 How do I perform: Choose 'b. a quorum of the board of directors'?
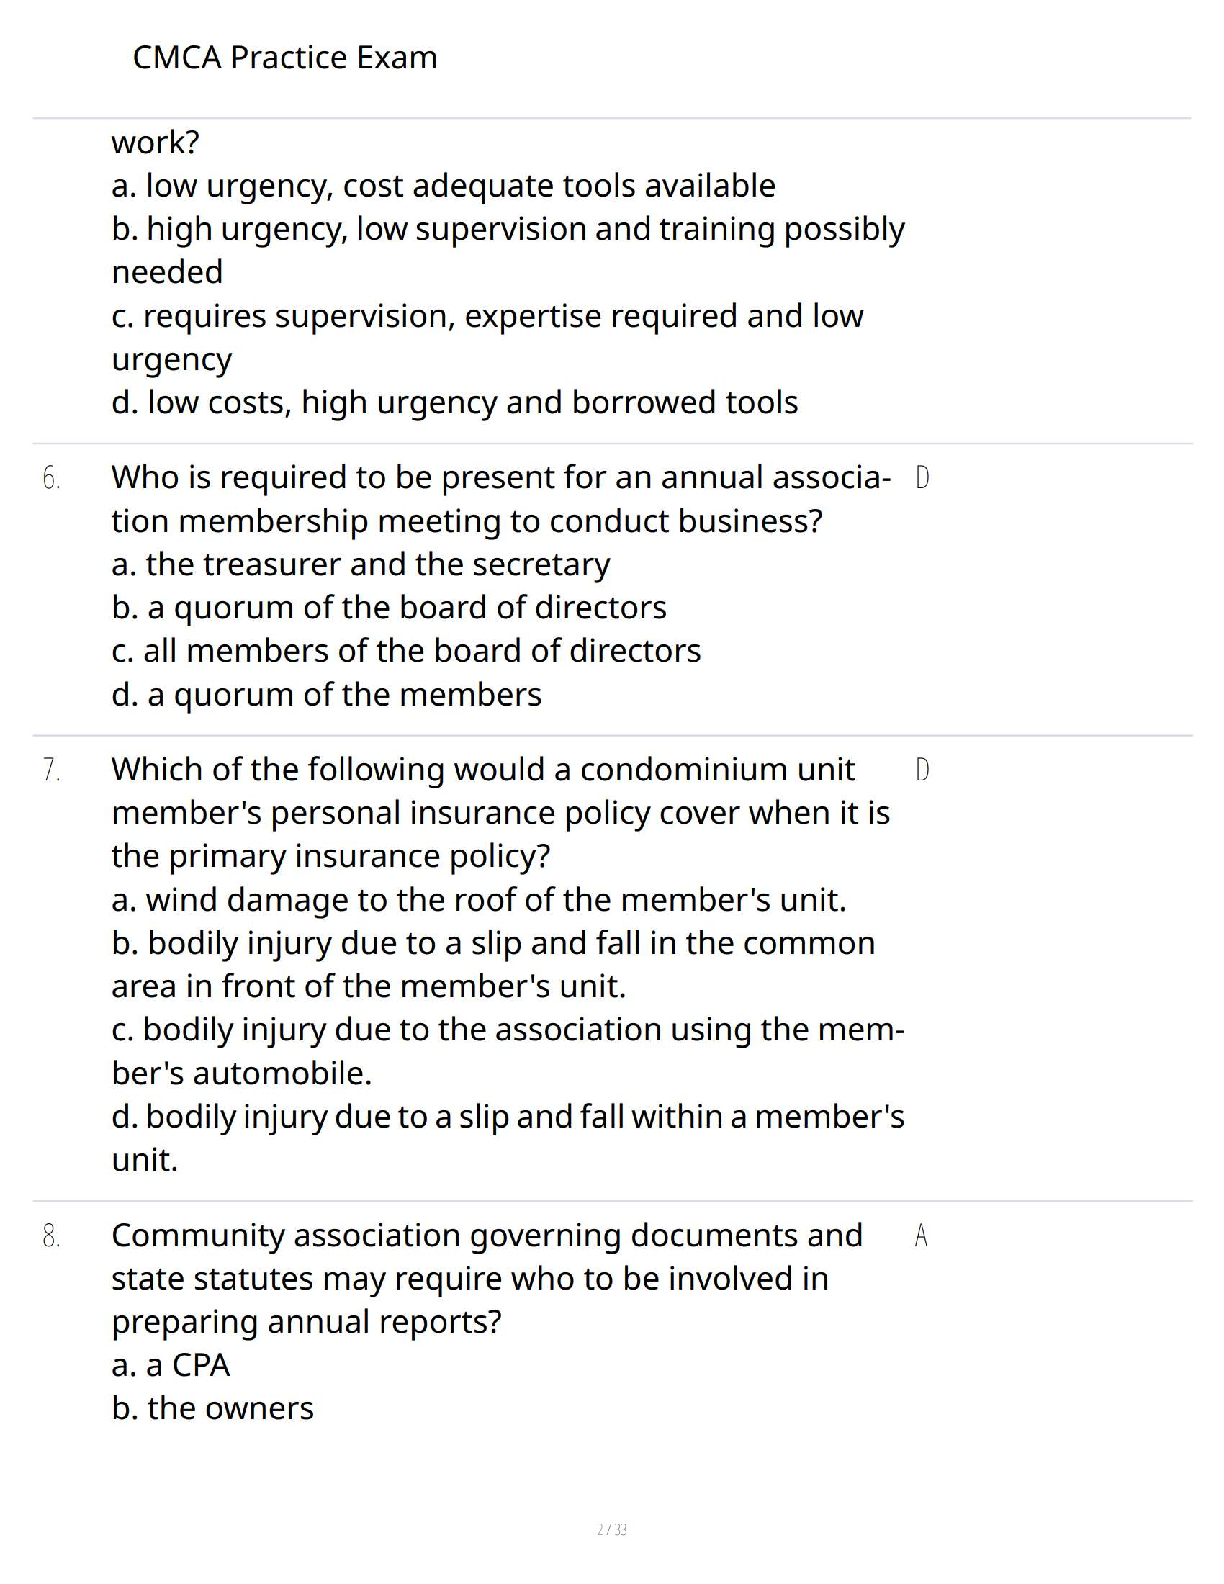[389, 608]
